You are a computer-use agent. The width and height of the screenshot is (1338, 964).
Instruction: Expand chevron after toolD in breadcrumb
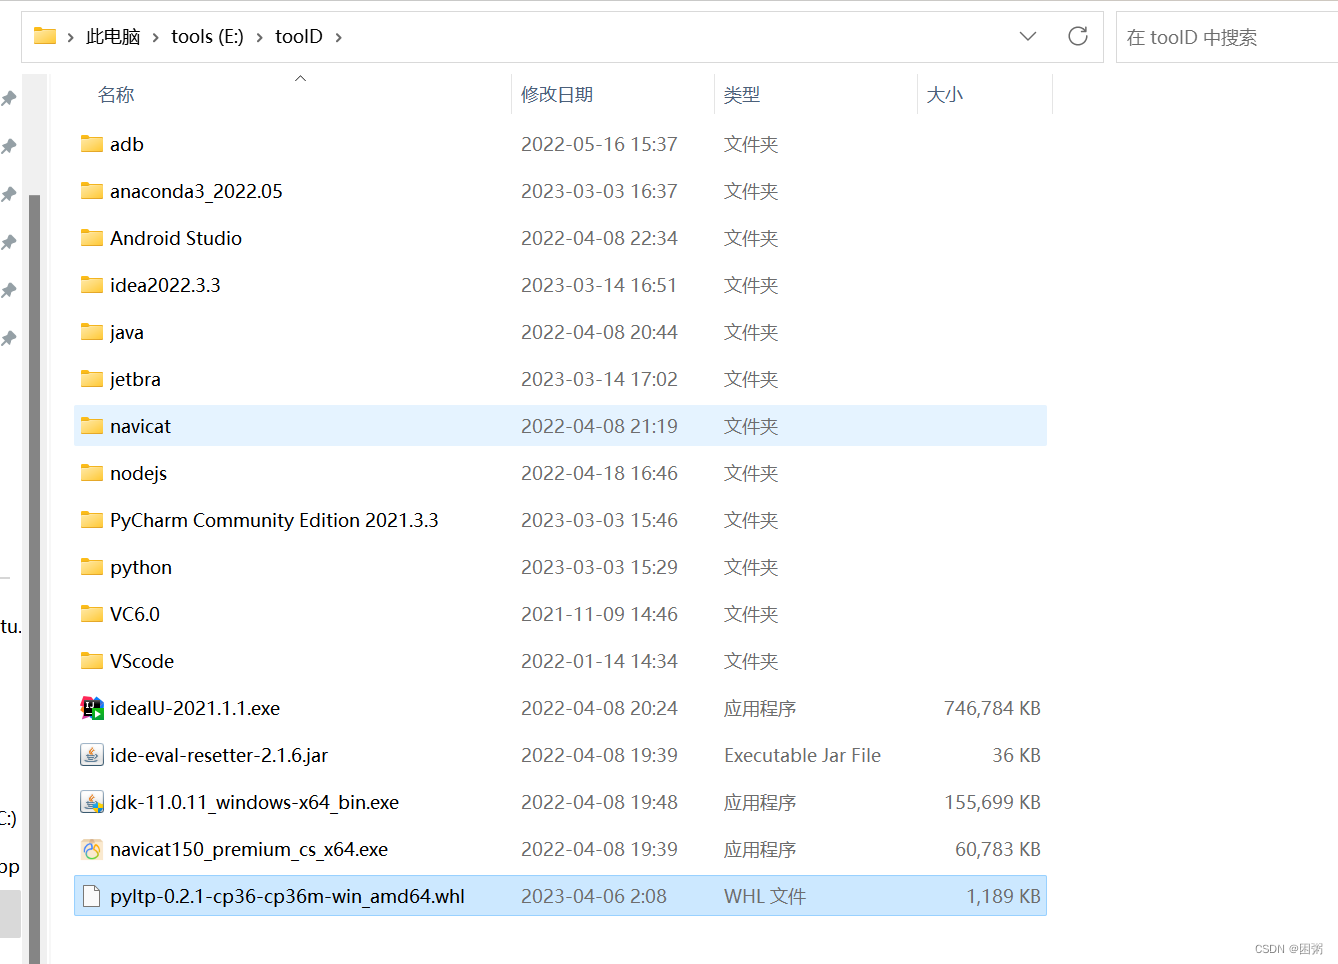[339, 37]
